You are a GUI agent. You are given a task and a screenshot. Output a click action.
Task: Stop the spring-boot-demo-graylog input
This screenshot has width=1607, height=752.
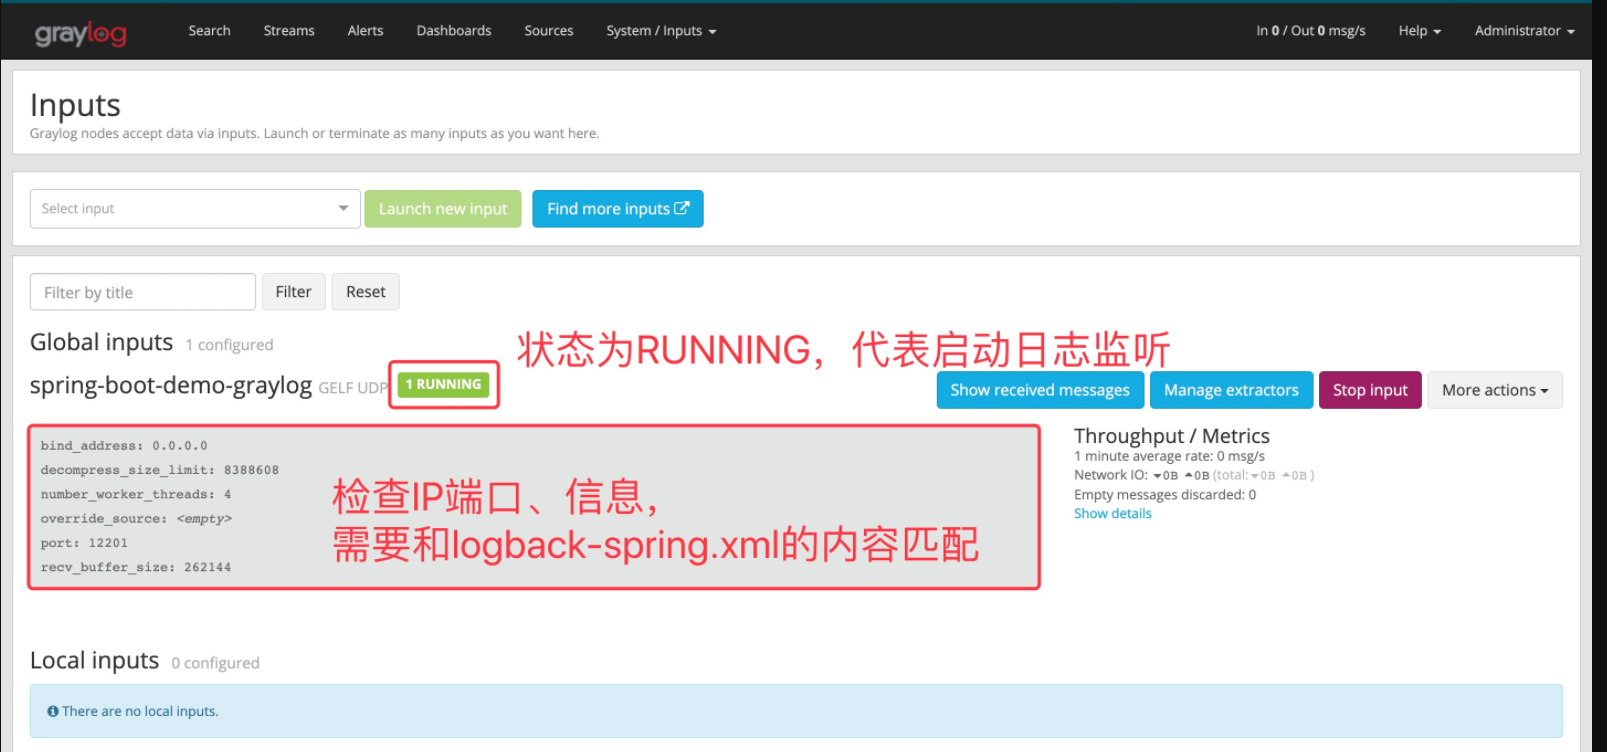(x=1370, y=390)
